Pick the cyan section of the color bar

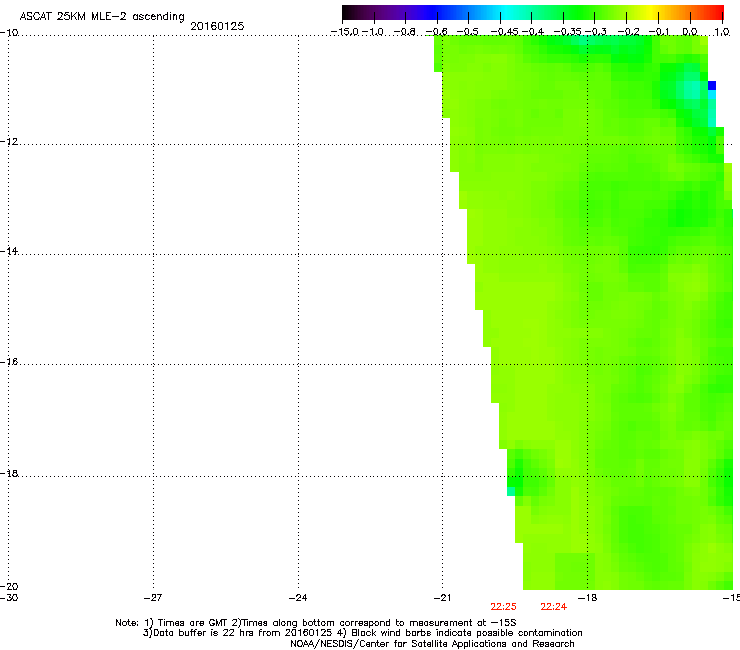point(507,13)
